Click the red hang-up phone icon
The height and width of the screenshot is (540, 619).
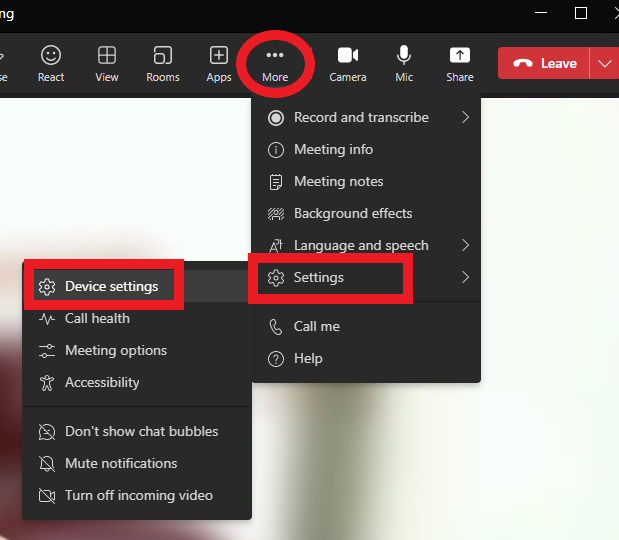point(523,63)
